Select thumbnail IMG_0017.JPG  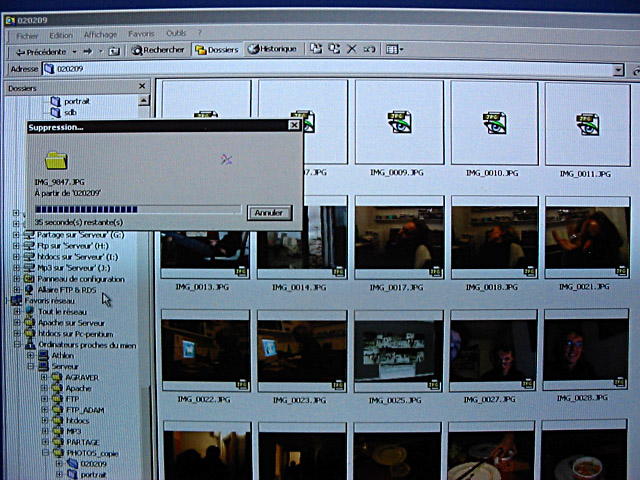[399, 238]
